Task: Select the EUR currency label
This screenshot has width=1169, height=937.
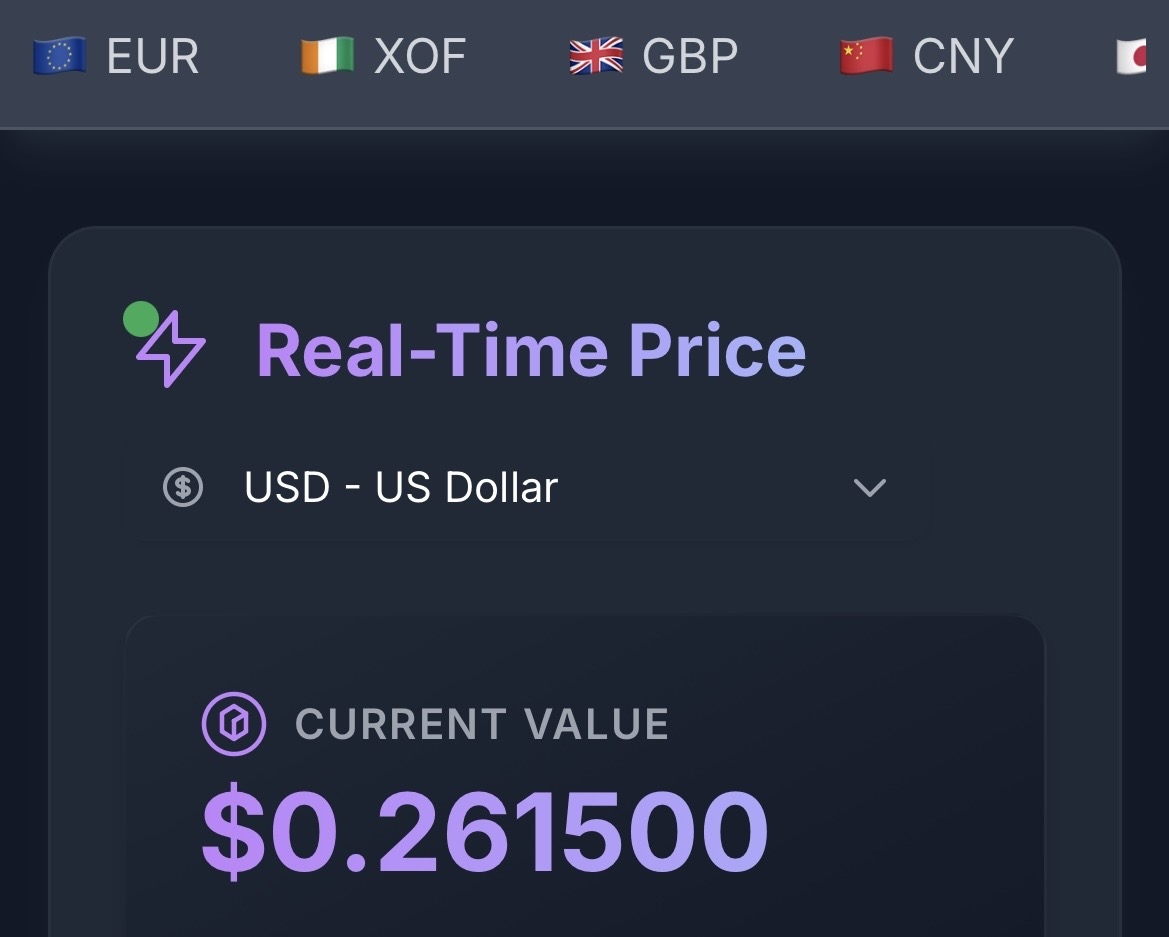Action: tap(152, 56)
